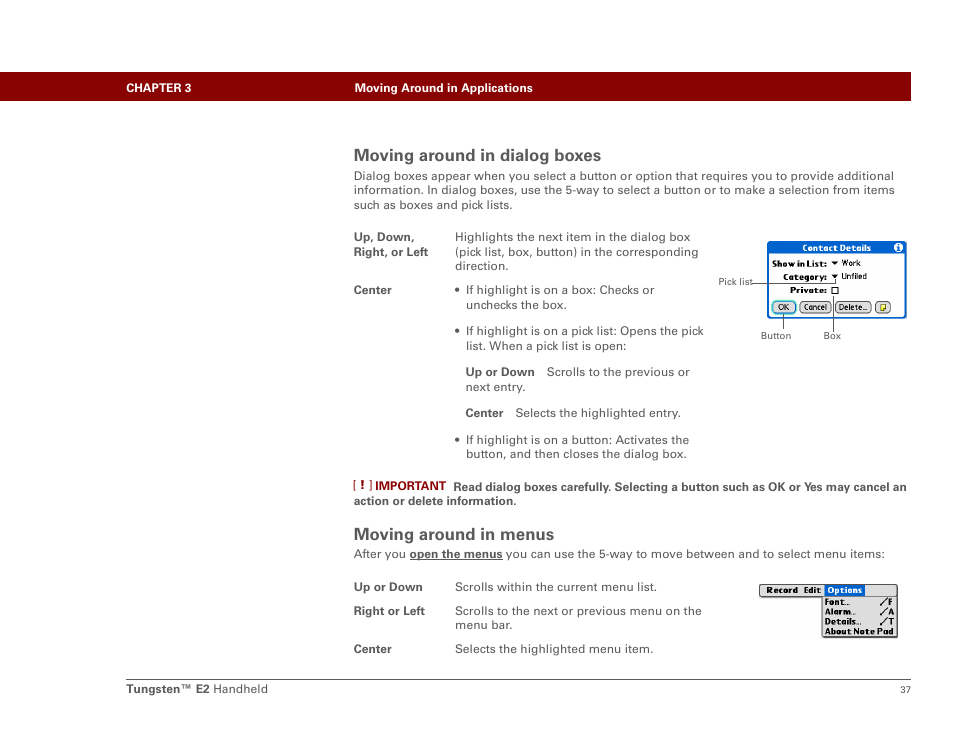
Task: Click the "Tungsten E2 Handheld" footer text
Action: pos(197,689)
